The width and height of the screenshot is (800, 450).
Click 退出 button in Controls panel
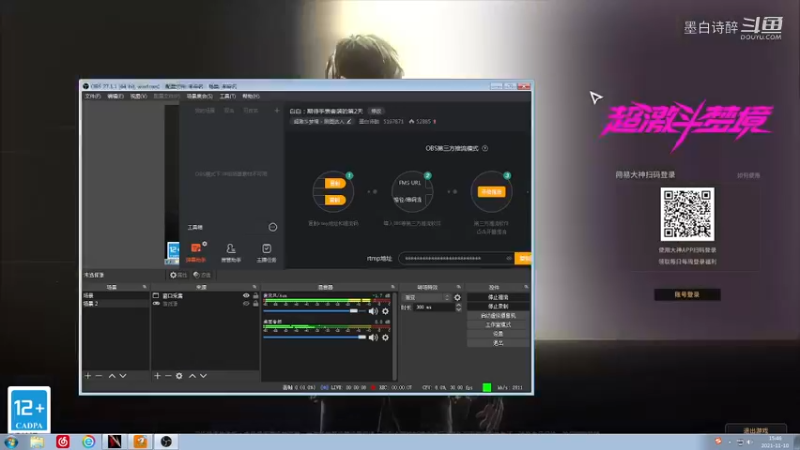click(x=498, y=343)
